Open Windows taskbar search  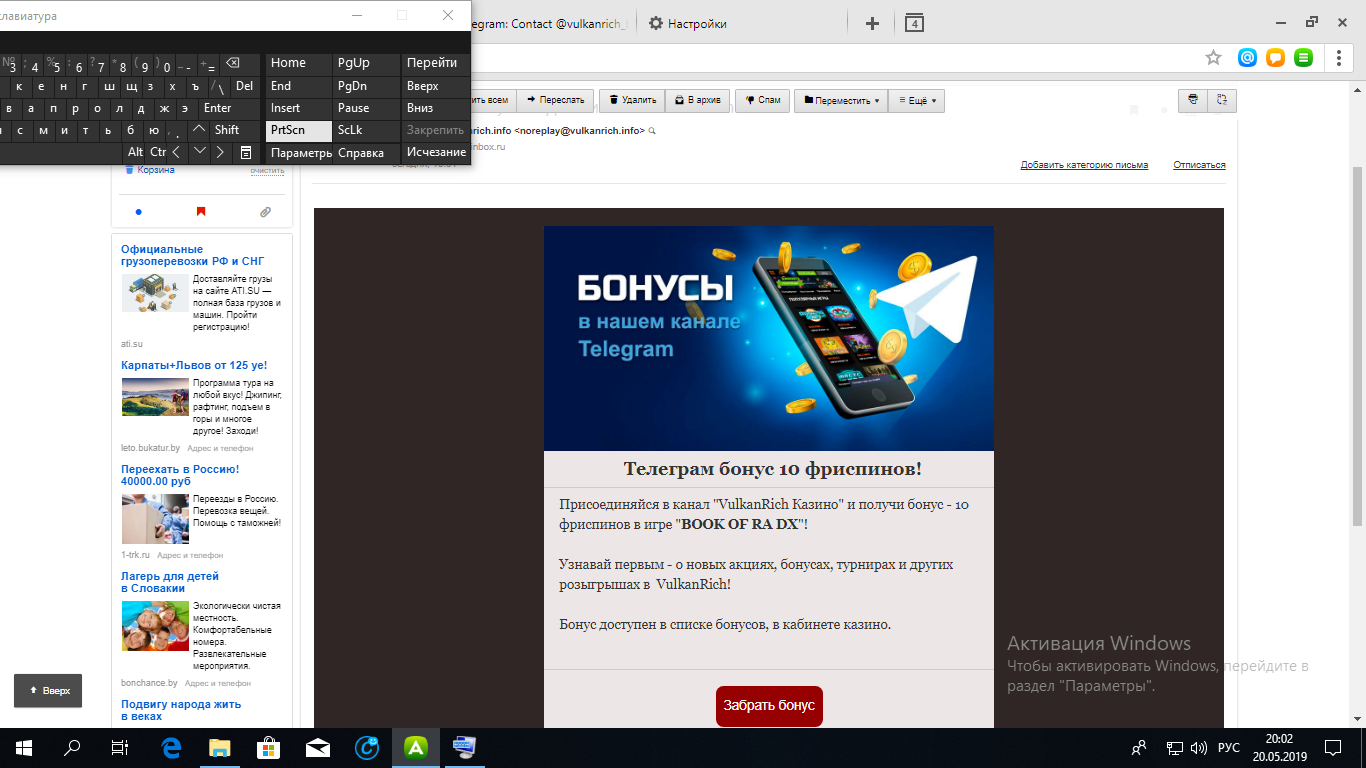click(x=72, y=747)
